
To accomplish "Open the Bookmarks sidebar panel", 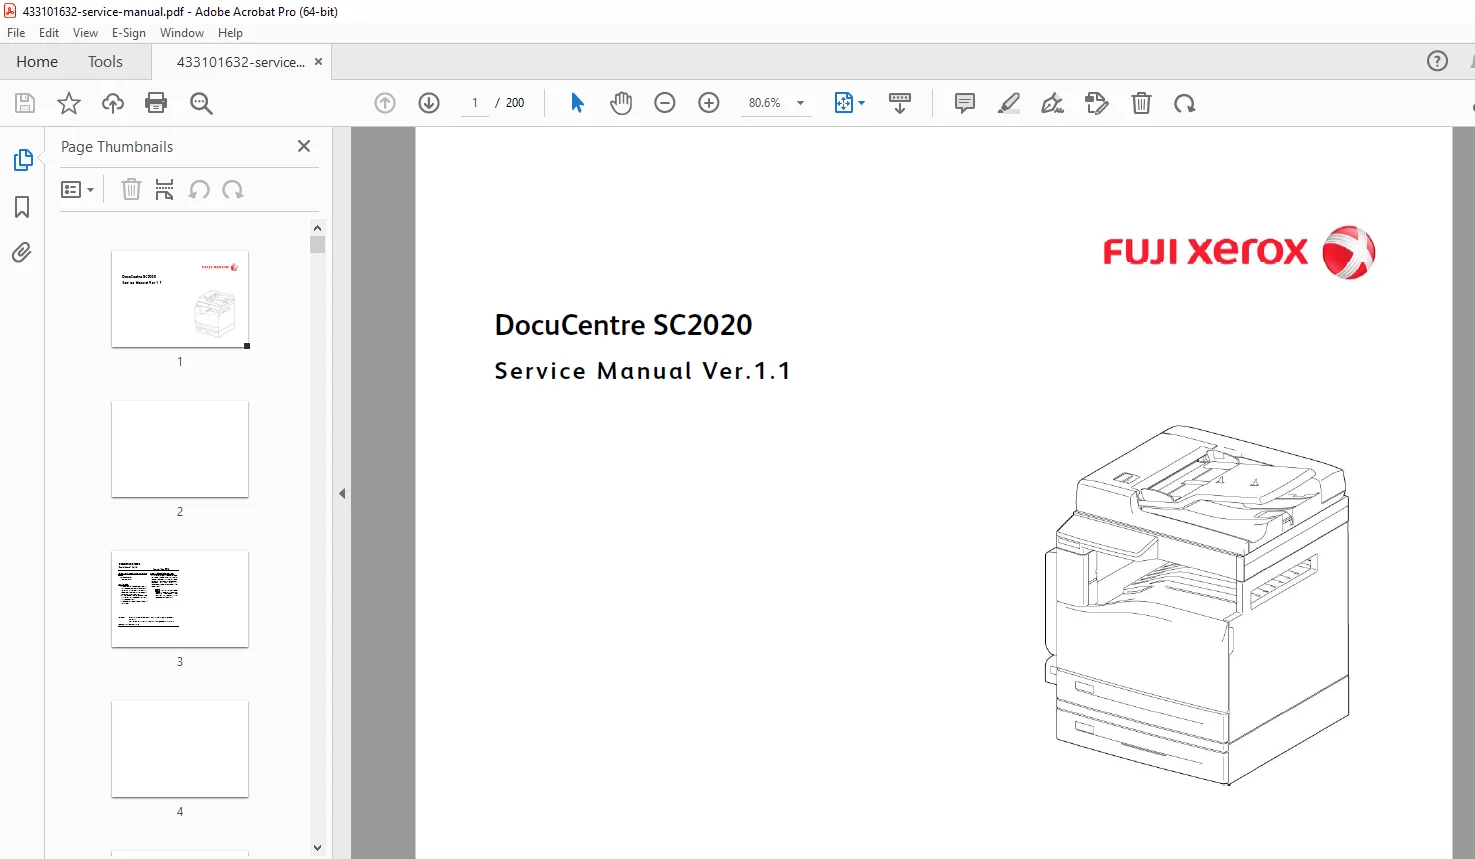I will 22,207.
